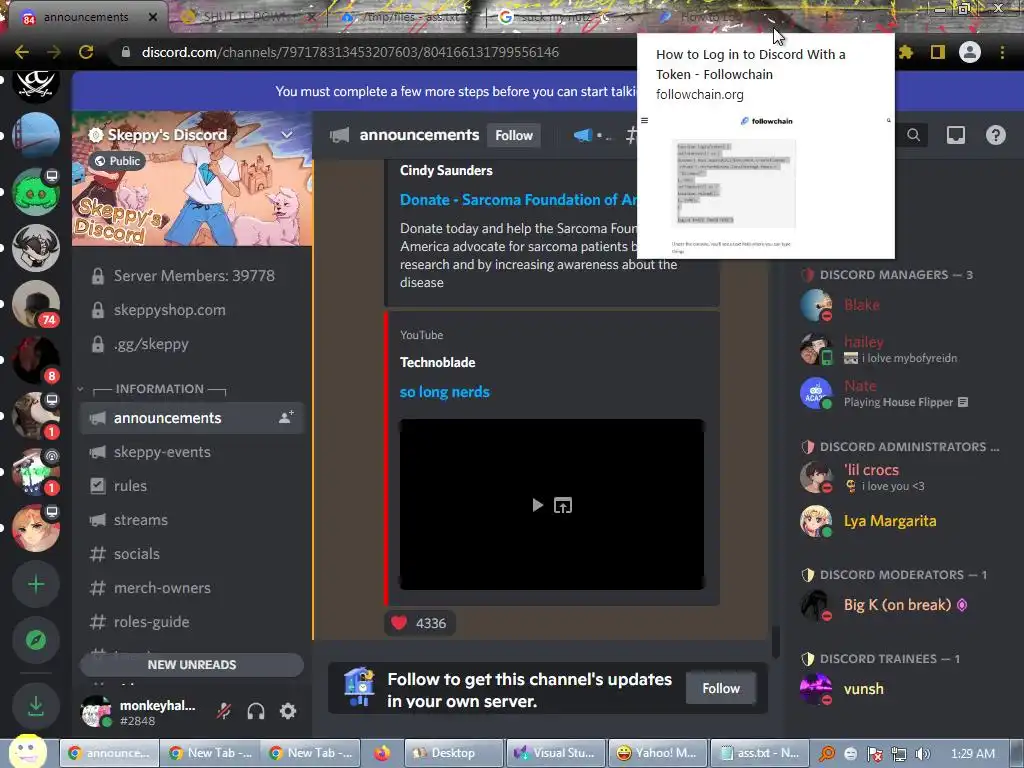This screenshot has width=1024, height=768.
Task: Play the embedded YouTube video
Action: [537, 505]
